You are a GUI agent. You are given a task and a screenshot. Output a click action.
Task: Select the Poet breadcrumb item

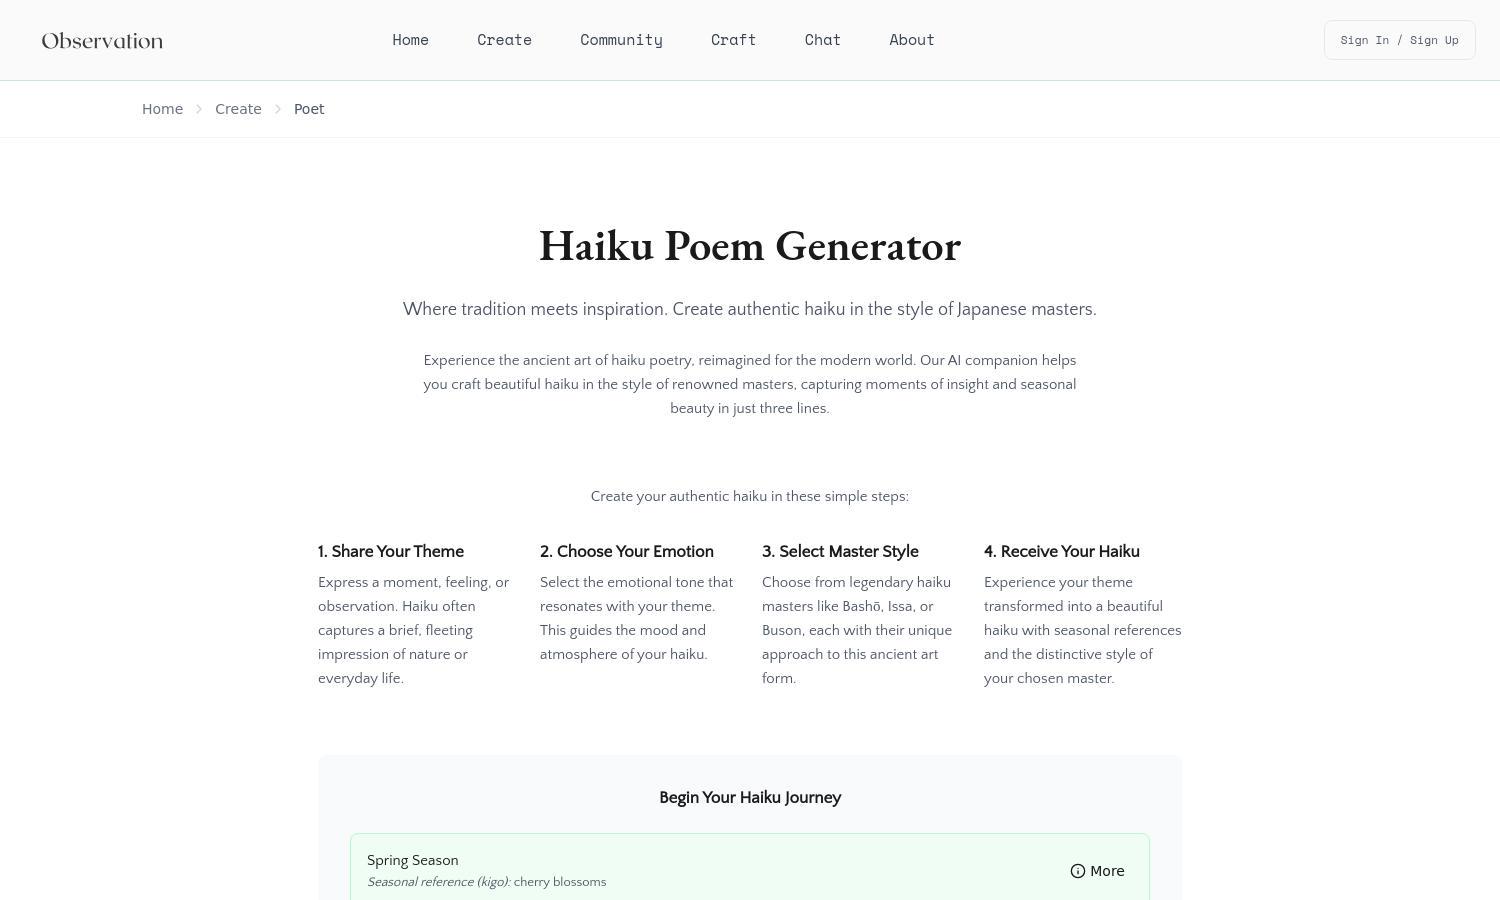[309, 109]
